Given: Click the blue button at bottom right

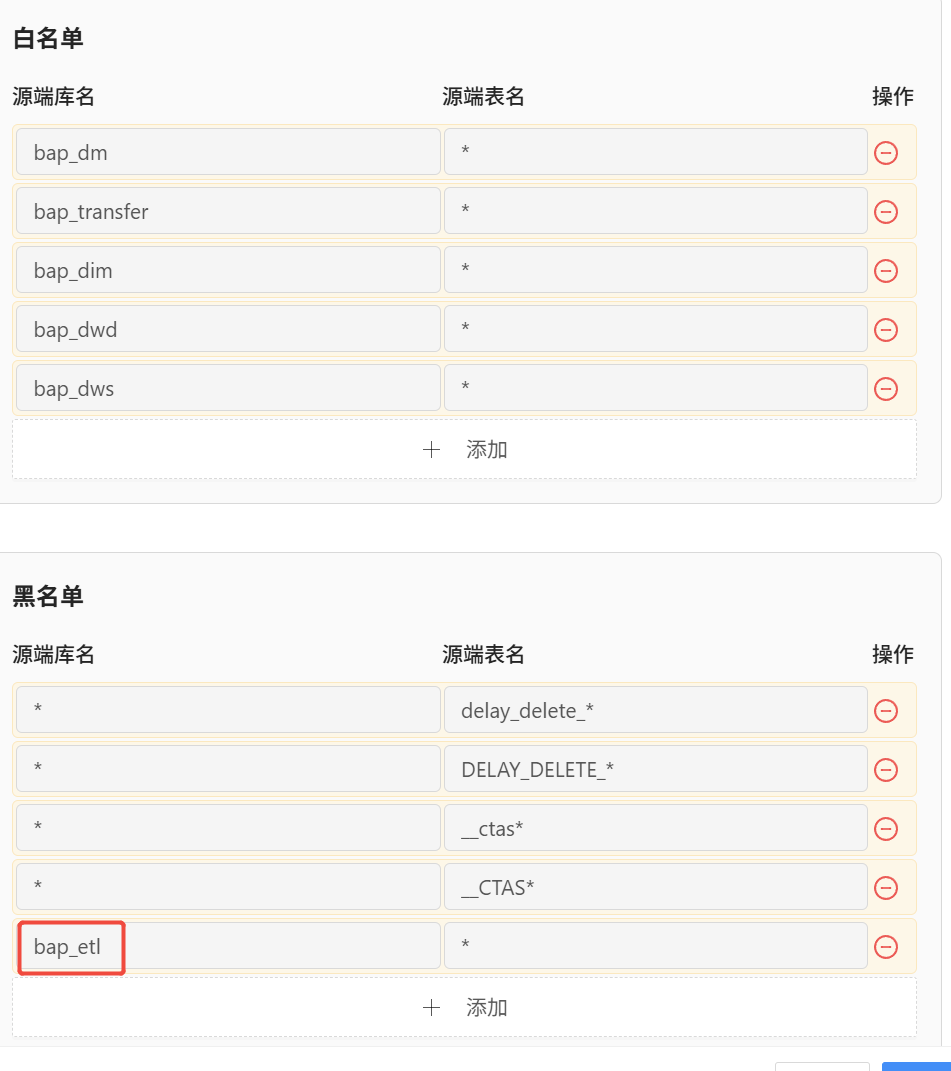Looking at the screenshot, I should coord(916,1066).
